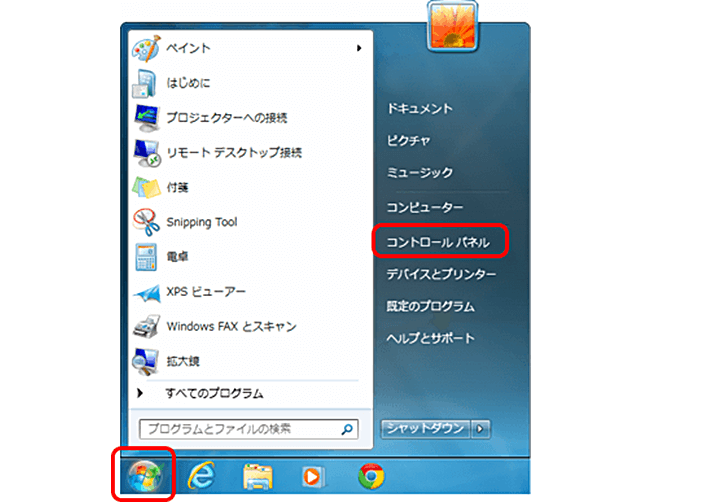
Task: Click the program and file search box
Action: coord(238,429)
